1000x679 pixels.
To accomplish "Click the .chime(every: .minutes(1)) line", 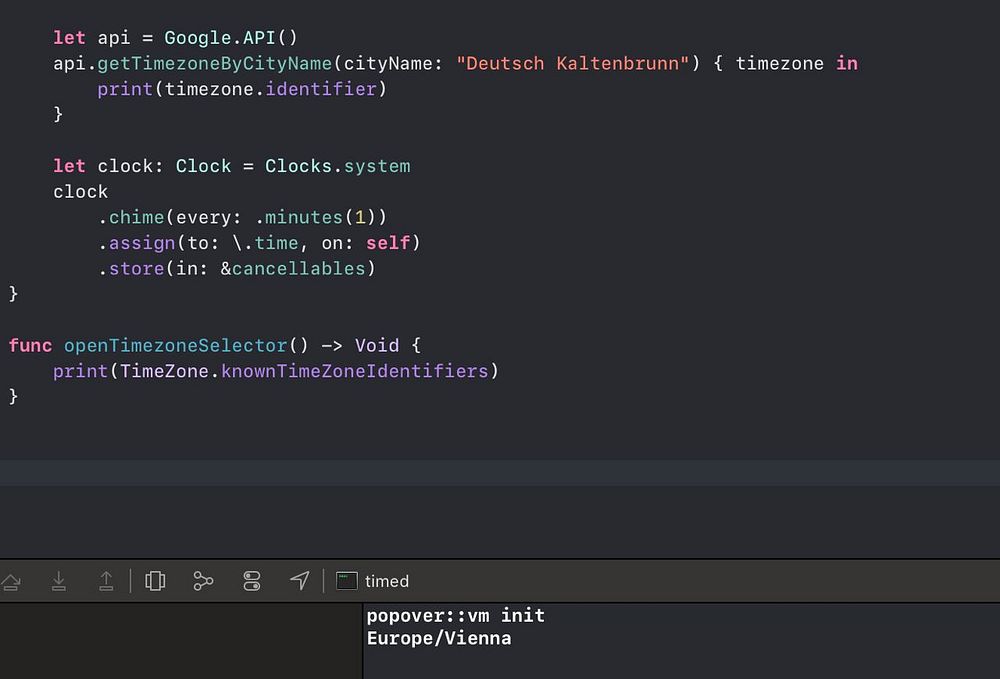I will pos(242,217).
